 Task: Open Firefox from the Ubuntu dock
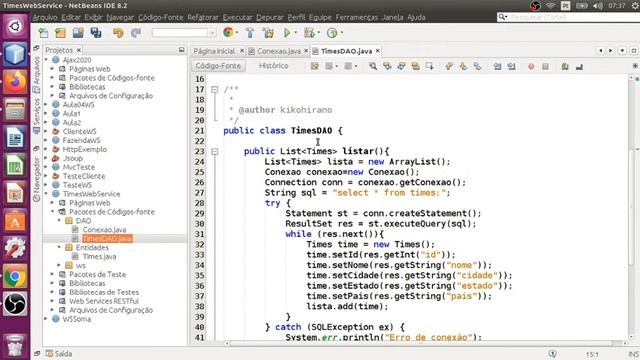[x=15, y=82]
